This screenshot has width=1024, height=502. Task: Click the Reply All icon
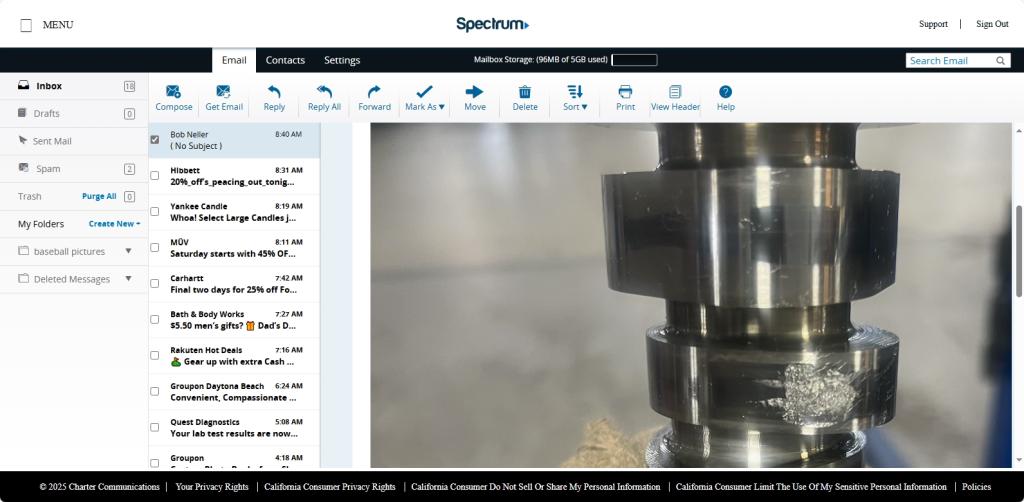[324, 91]
